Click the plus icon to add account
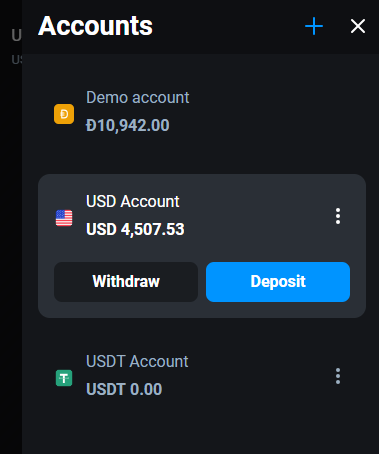The image size is (379, 454). pyautogui.click(x=314, y=26)
